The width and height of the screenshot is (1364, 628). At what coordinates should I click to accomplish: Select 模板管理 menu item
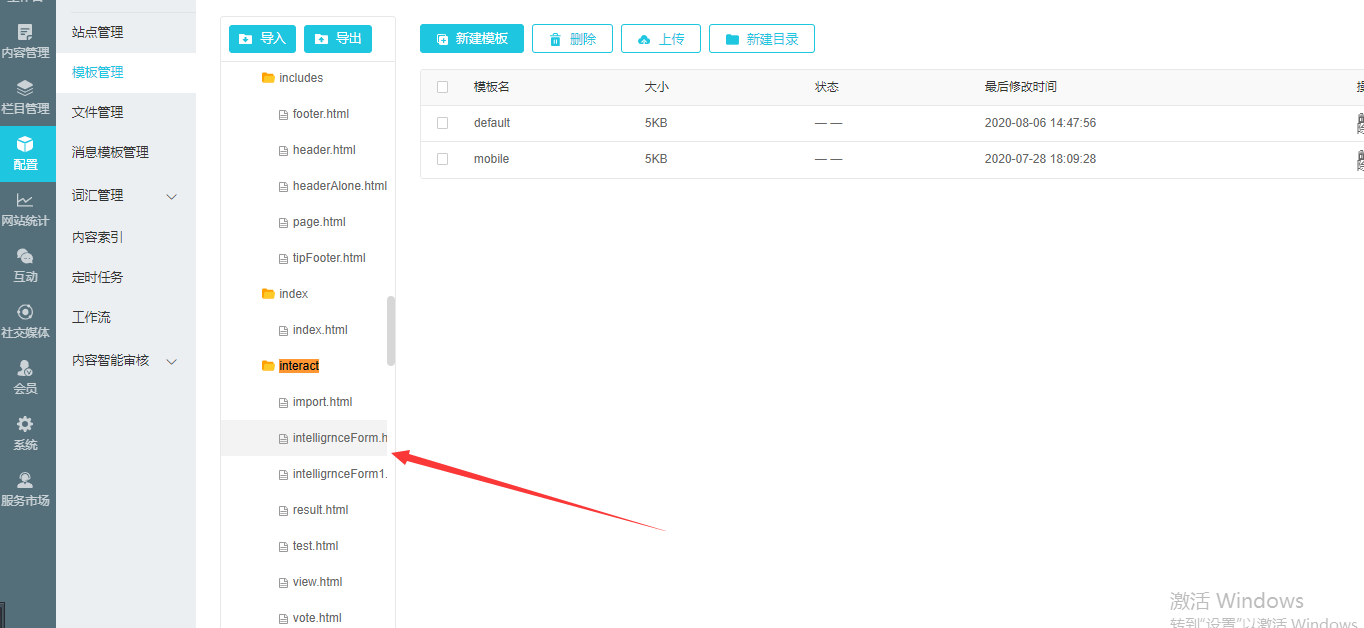pos(126,72)
